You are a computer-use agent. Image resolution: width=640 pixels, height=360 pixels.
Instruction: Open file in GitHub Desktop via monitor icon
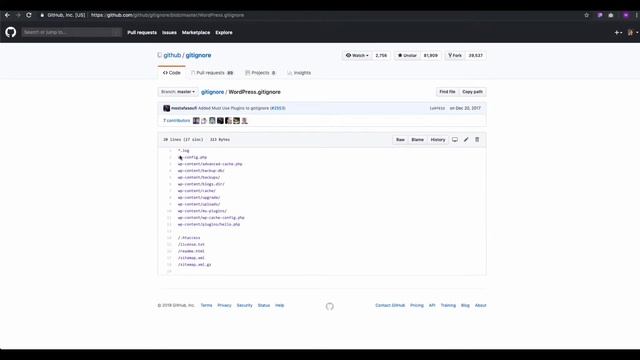click(455, 140)
